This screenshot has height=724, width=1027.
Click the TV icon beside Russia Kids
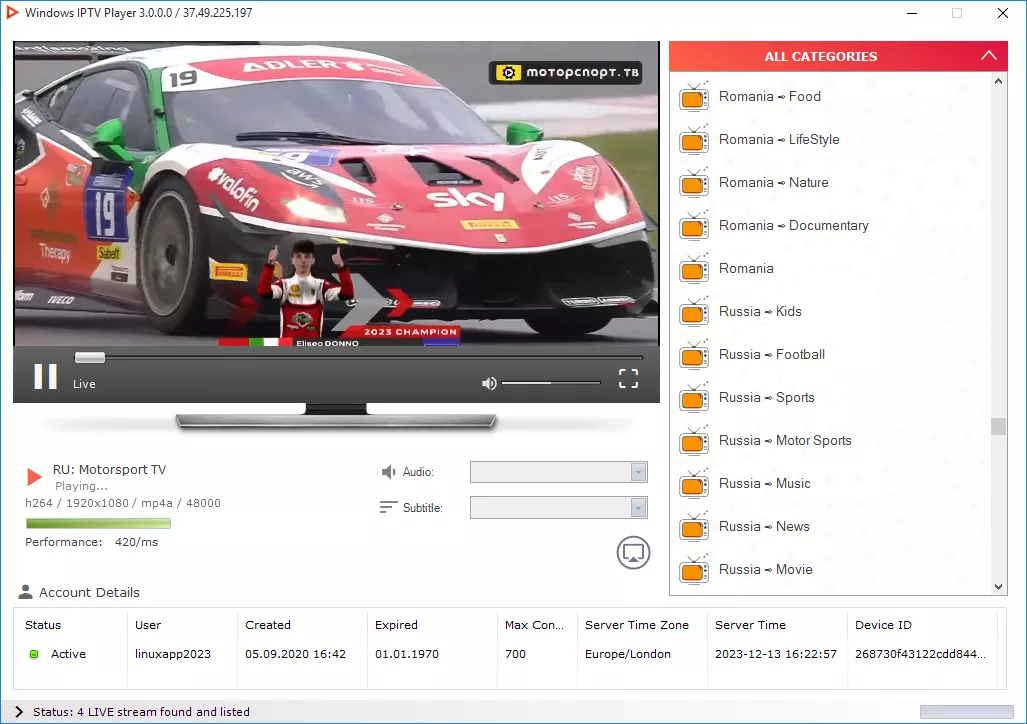694,312
